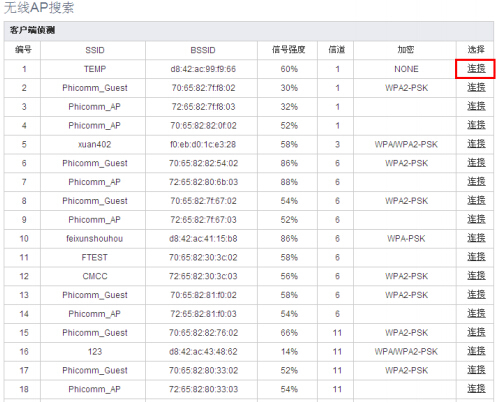Click 连接 for row 17 Phicomm_Guest

pos(476,370)
